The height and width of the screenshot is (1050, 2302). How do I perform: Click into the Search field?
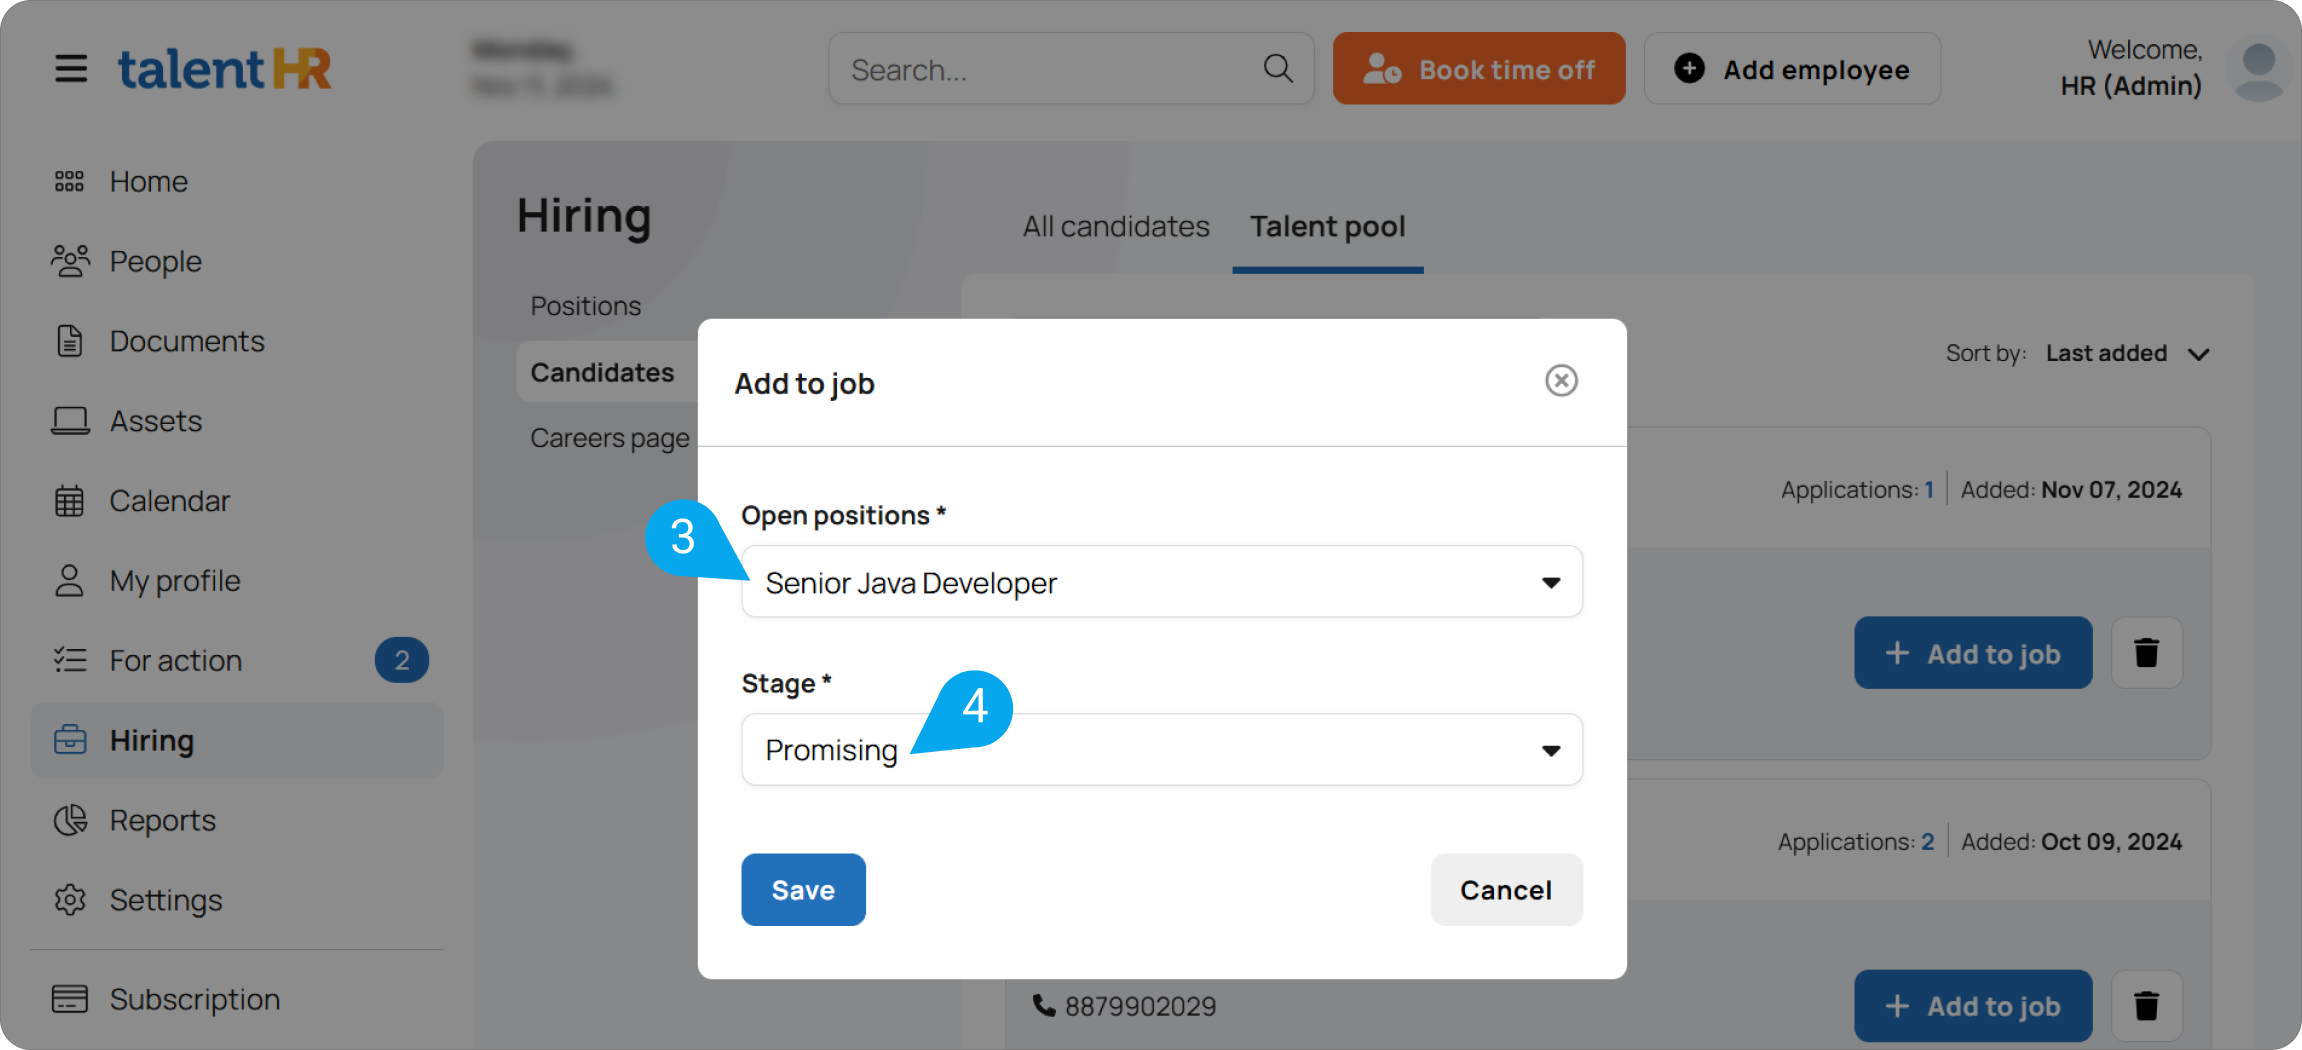[1050, 69]
